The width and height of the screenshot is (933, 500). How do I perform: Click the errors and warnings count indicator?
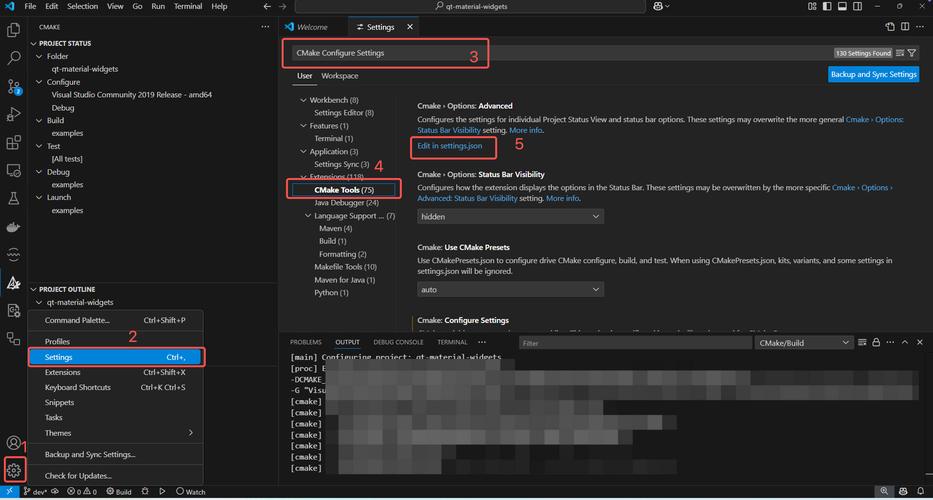coord(82,492)
